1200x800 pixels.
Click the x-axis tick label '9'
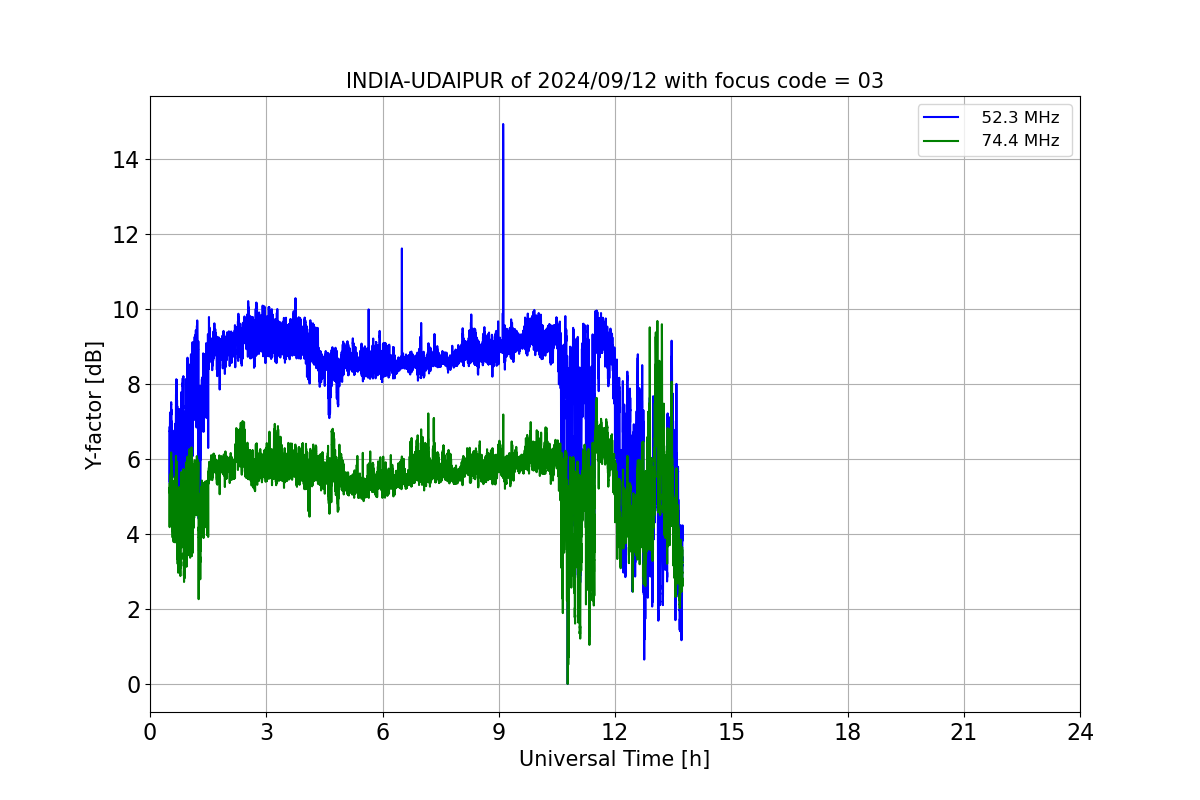499,732
